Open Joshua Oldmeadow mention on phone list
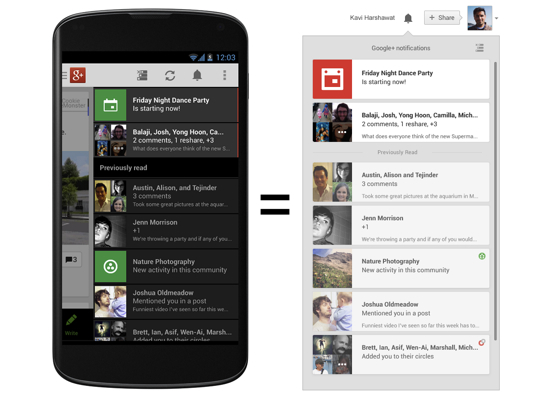The height and width of the screenshot is (396, 550). [166, 301]
